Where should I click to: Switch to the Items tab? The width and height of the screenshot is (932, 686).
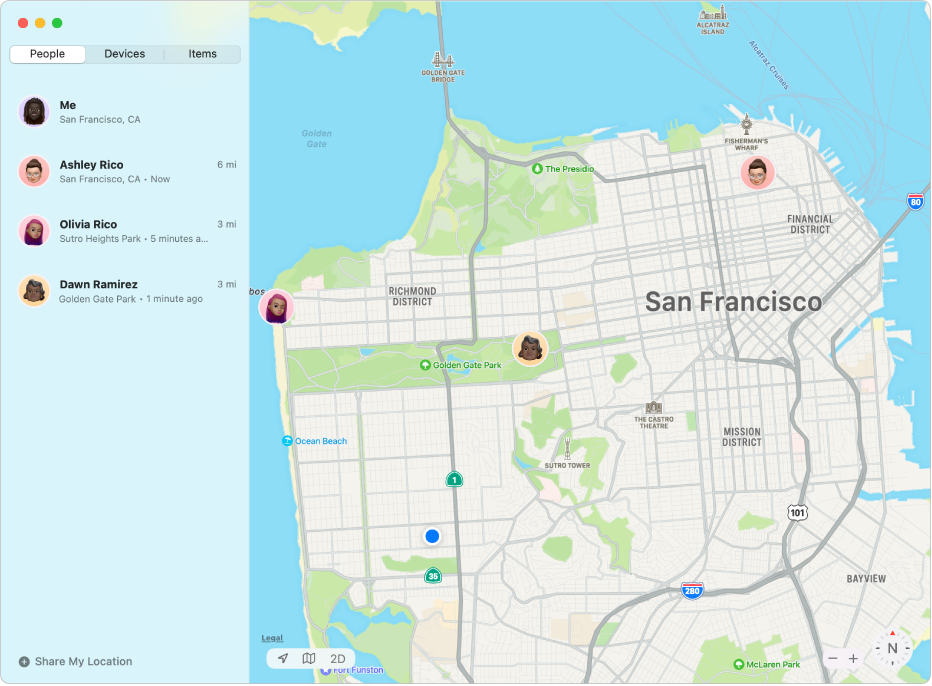click(202, 53)
